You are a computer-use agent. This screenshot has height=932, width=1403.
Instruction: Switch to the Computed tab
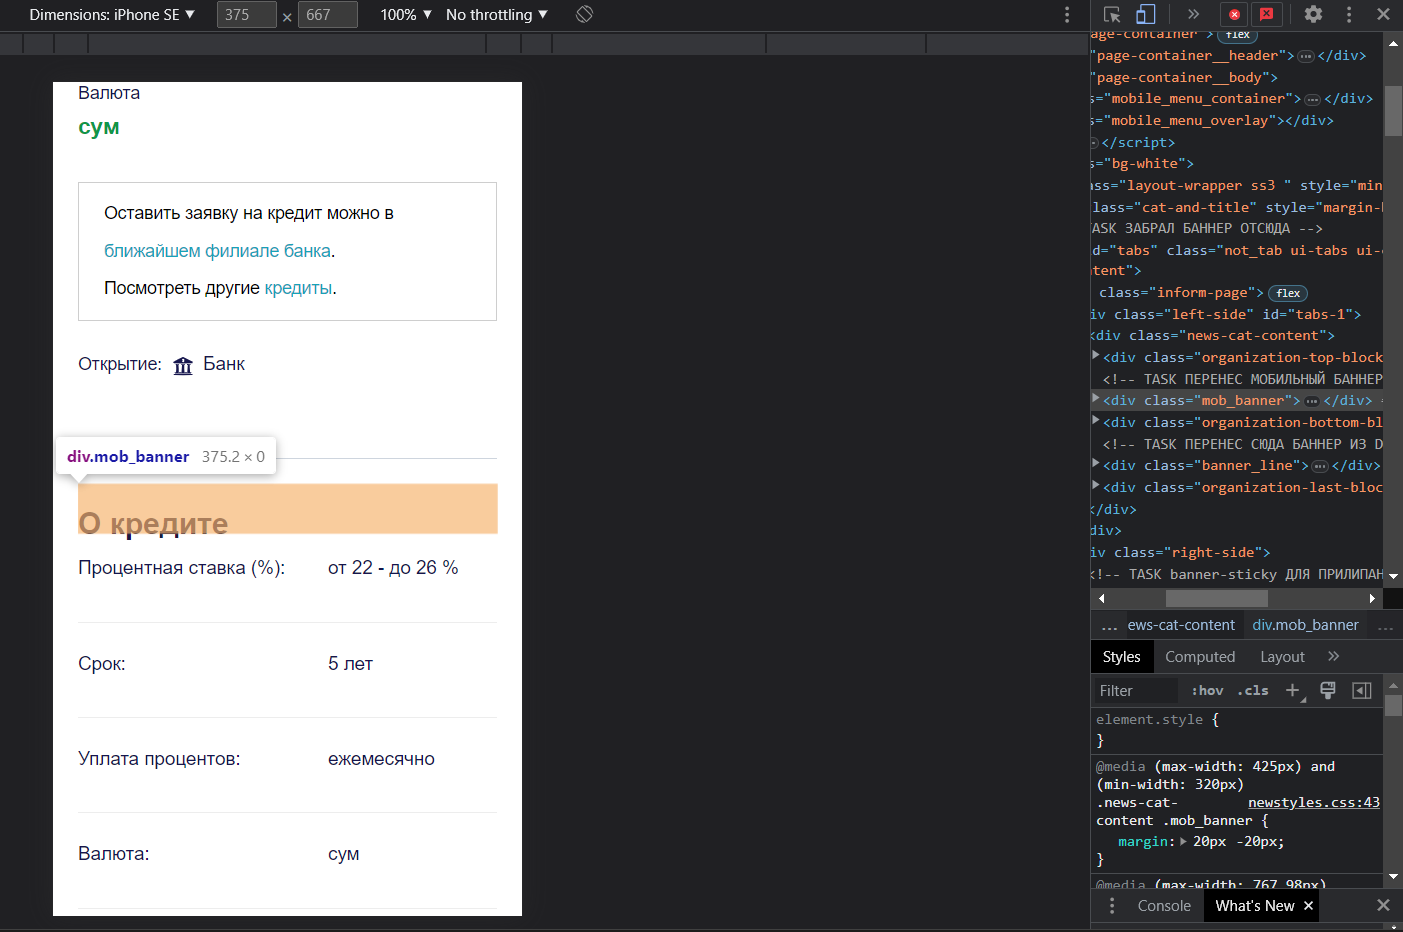(x=1200, y=657)
